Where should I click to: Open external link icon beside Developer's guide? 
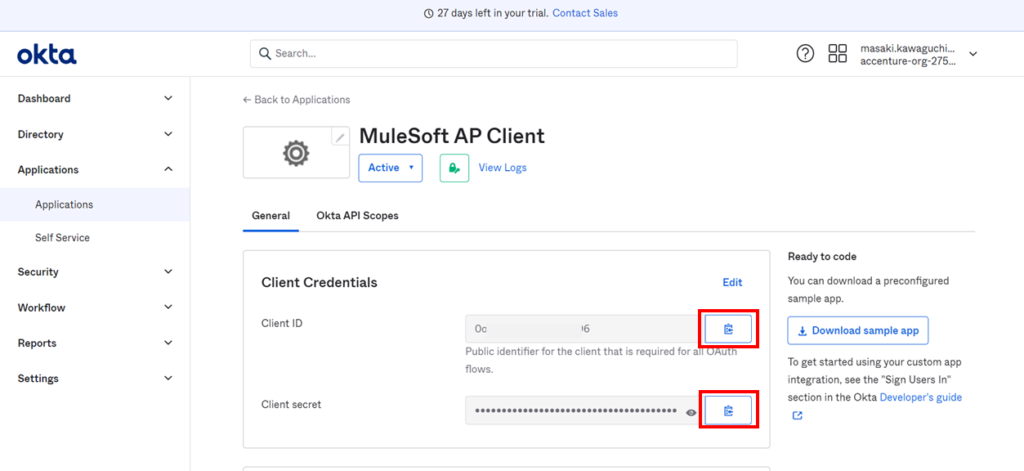coord(797,416)
